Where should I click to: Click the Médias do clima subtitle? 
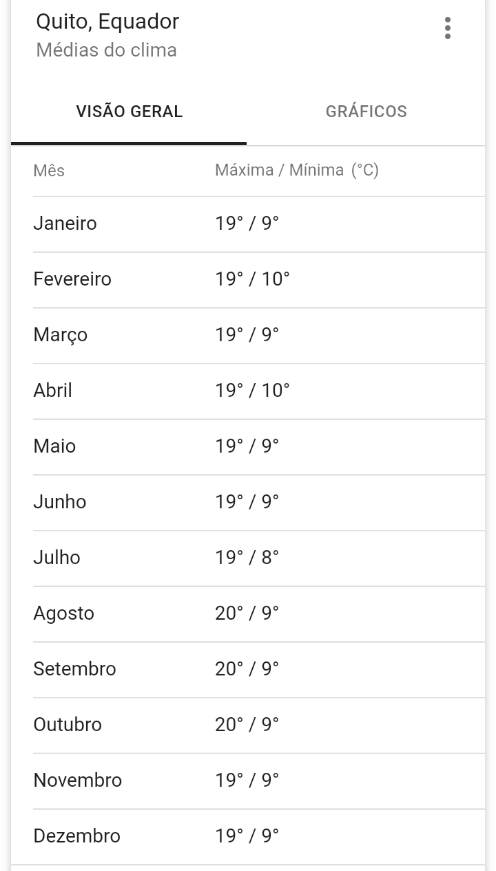(x=106, y=50)
